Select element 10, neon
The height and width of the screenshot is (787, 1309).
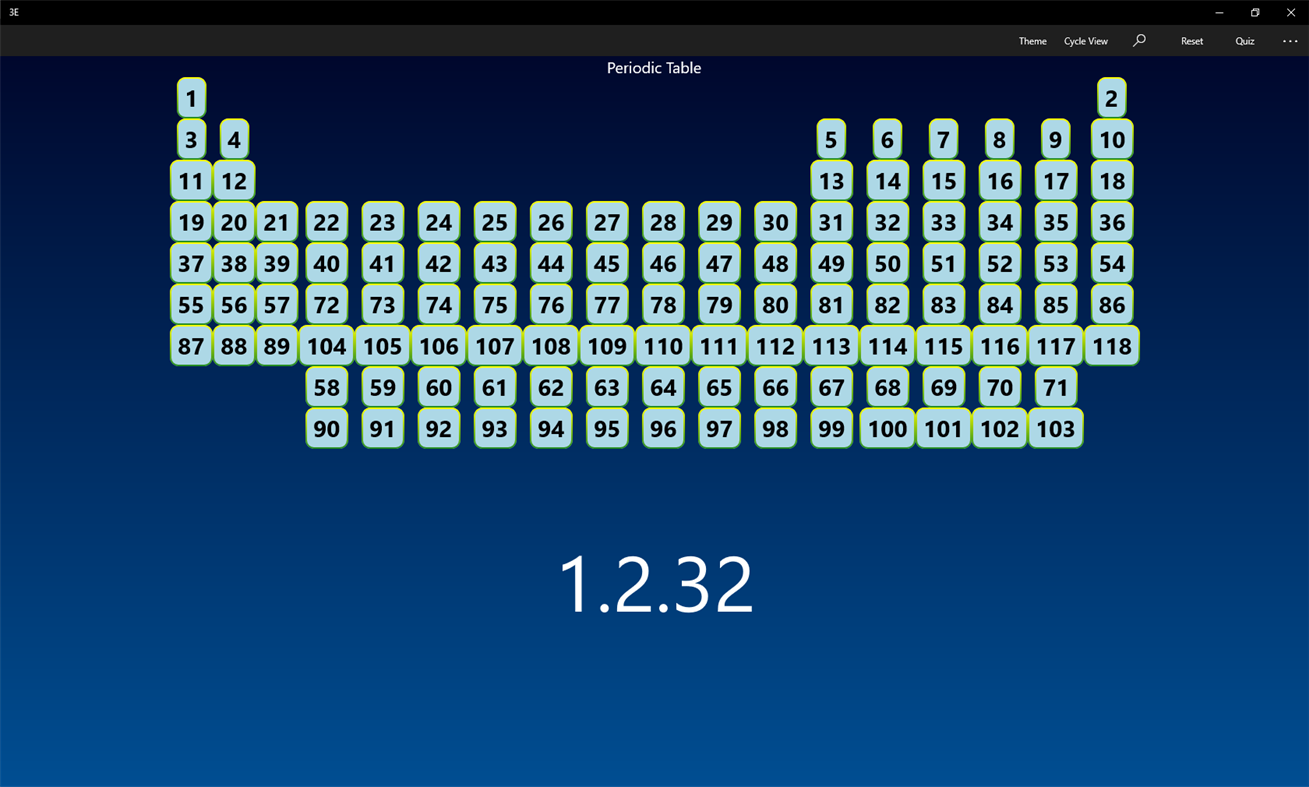(1111, 140)
